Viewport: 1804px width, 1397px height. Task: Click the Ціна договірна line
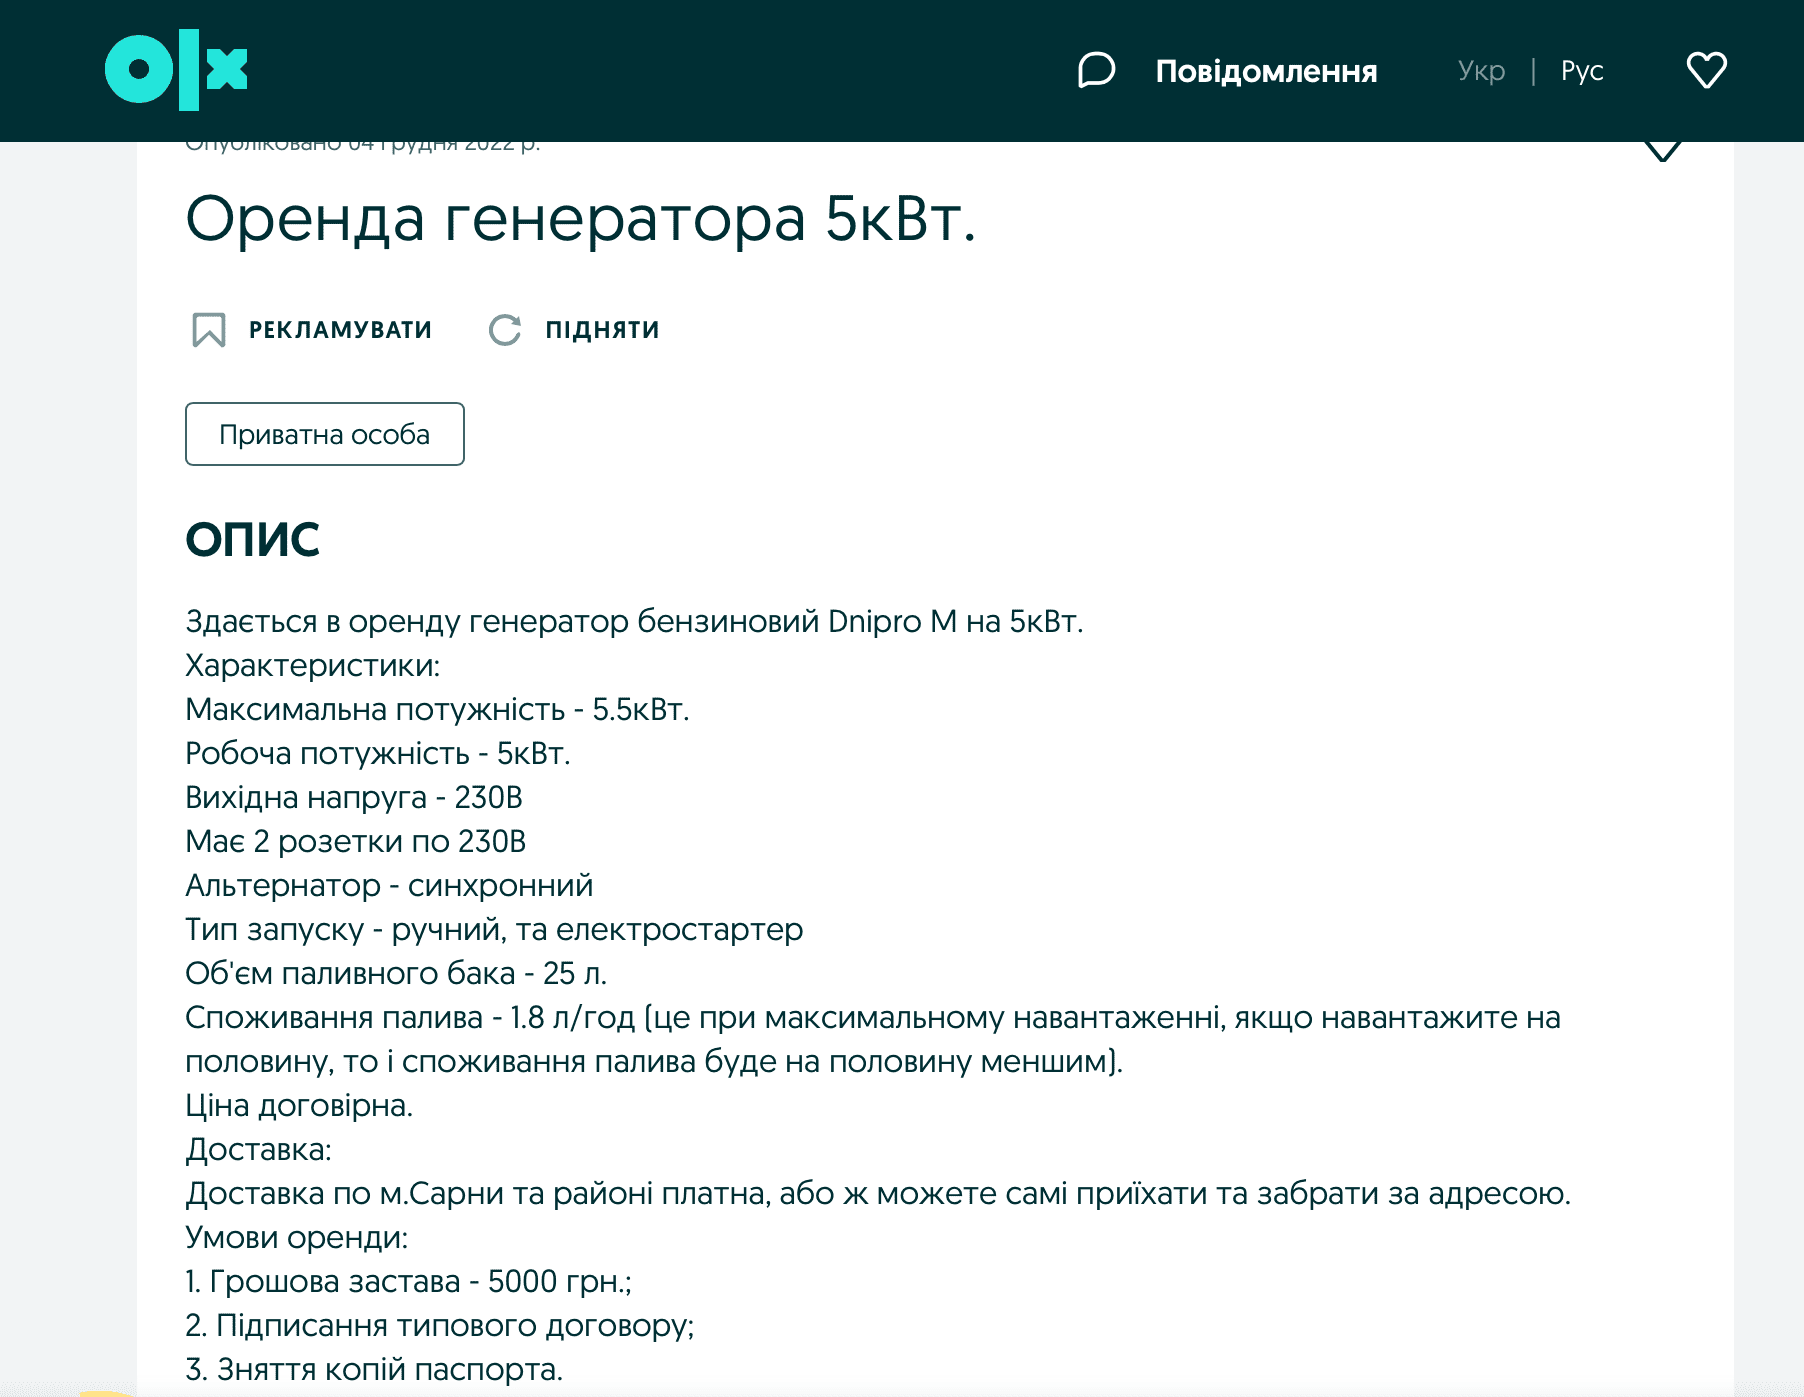[x=299, y=1105]
